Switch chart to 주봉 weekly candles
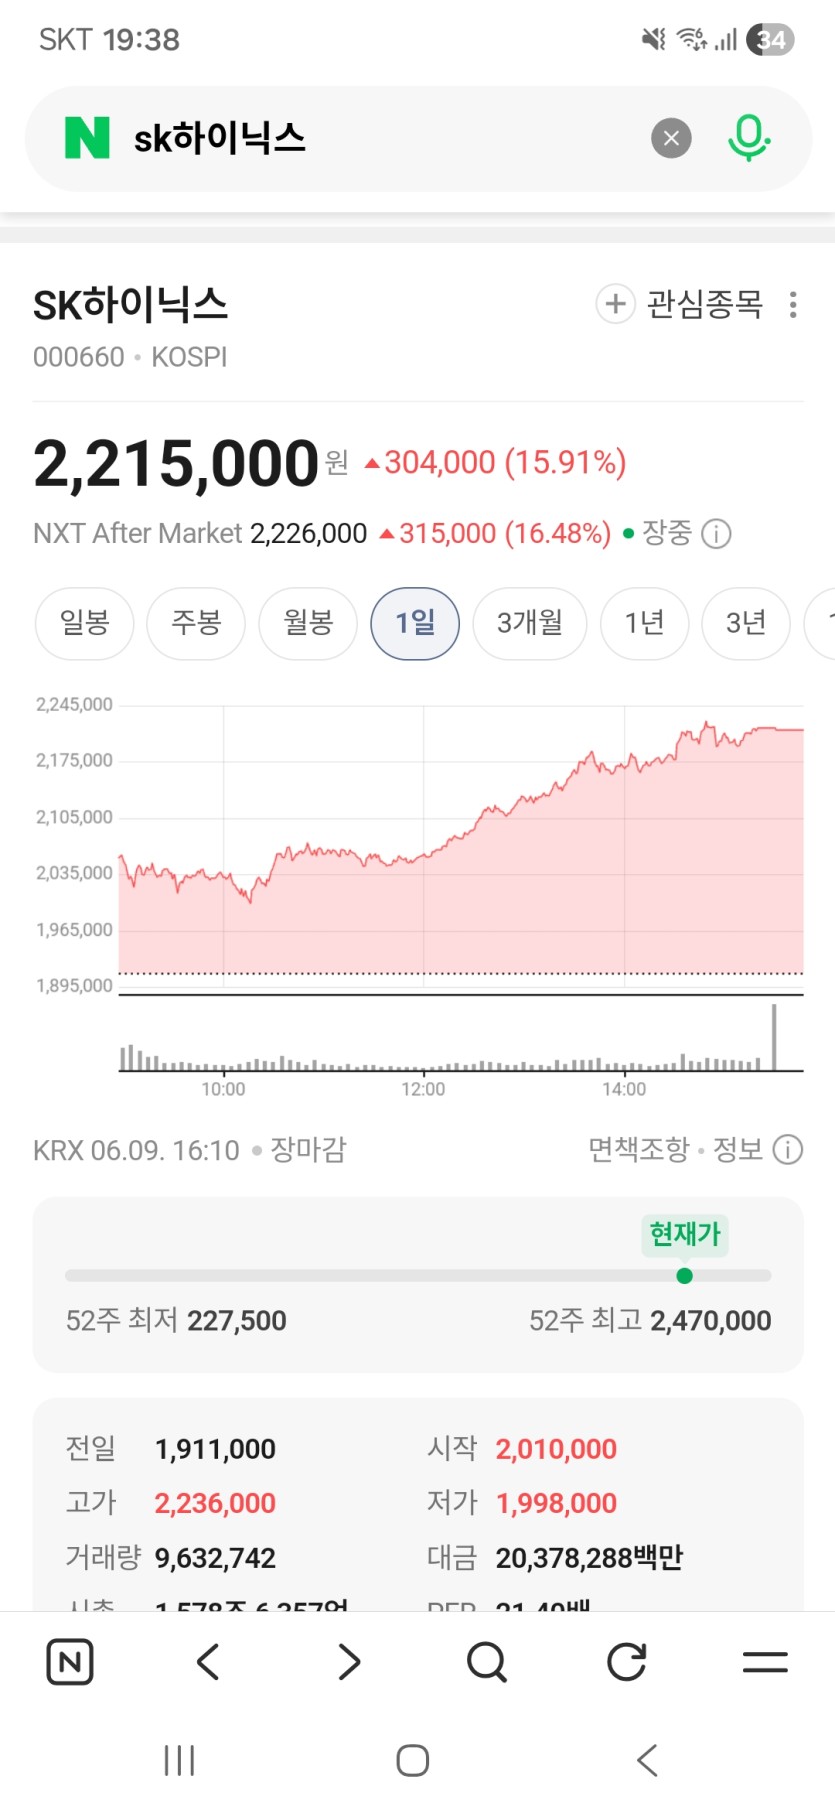The width and height of the screenshot is (835, 1810). click(x=196, y=623)
